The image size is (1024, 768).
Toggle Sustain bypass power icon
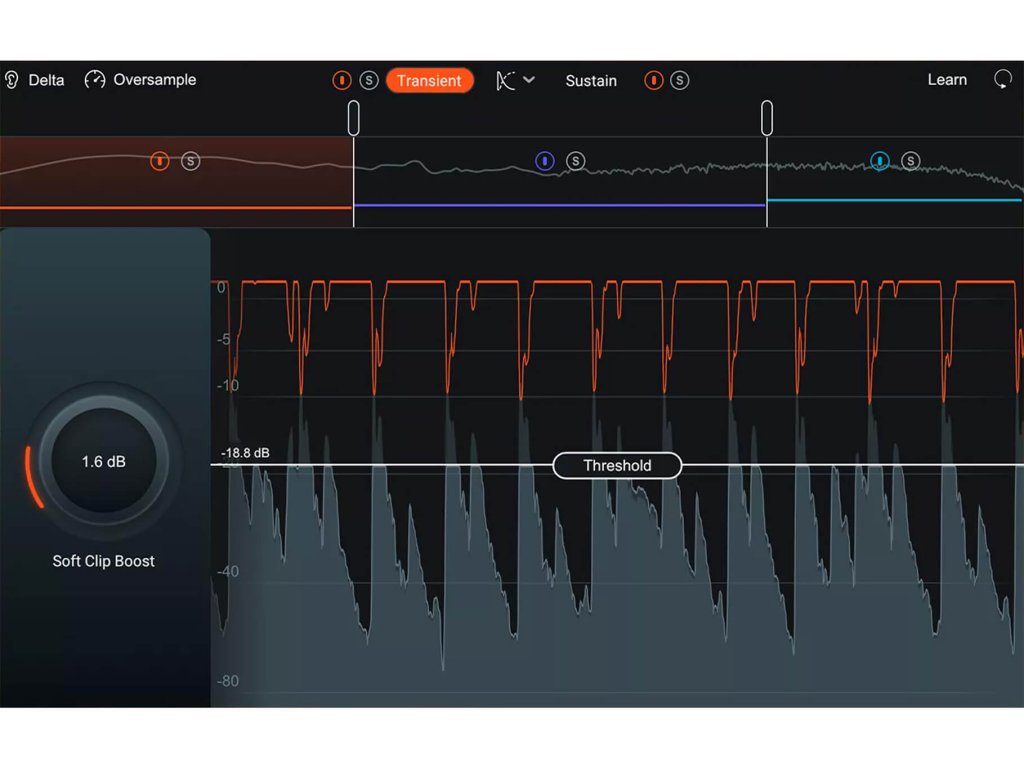point(653,80)
